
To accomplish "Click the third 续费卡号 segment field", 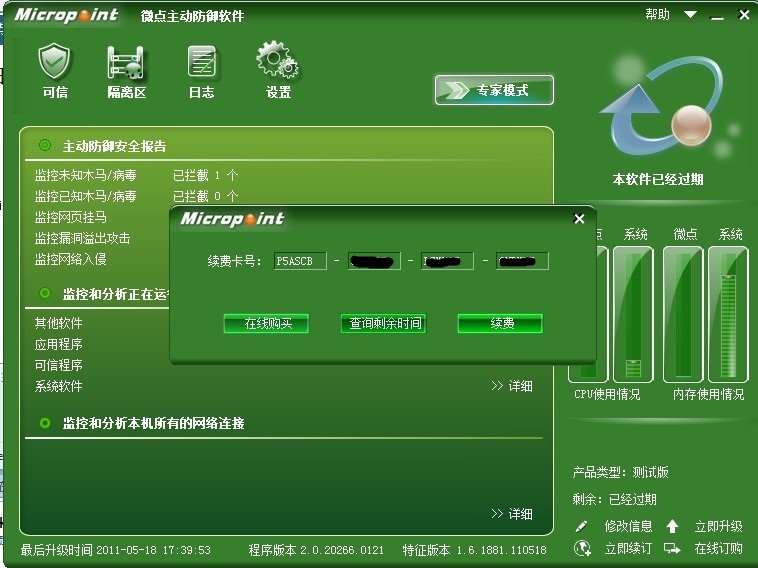I will [447, 261].
